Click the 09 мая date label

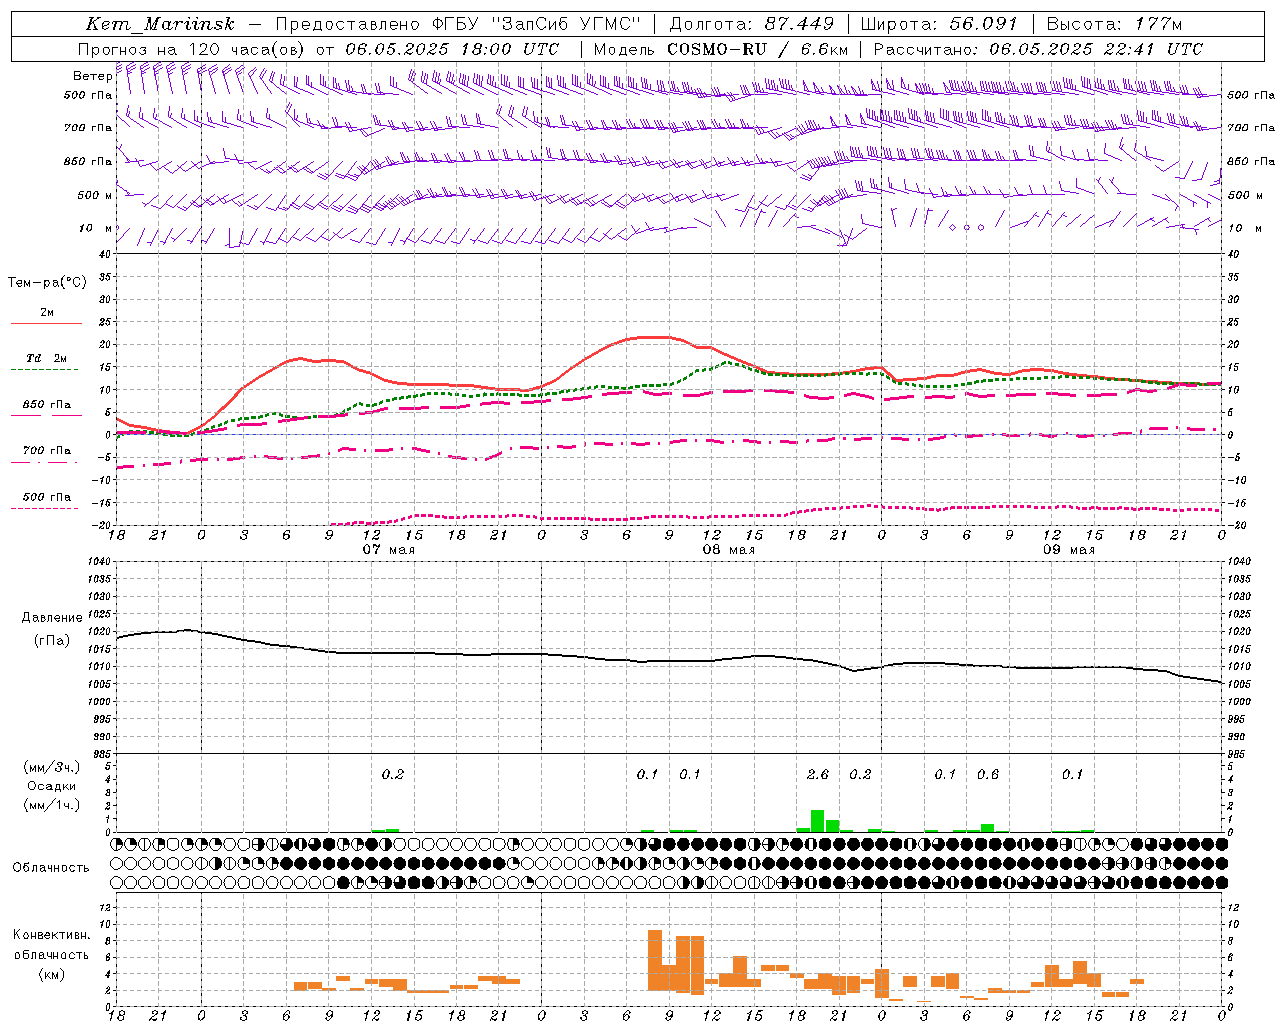tap(1069, 550)
